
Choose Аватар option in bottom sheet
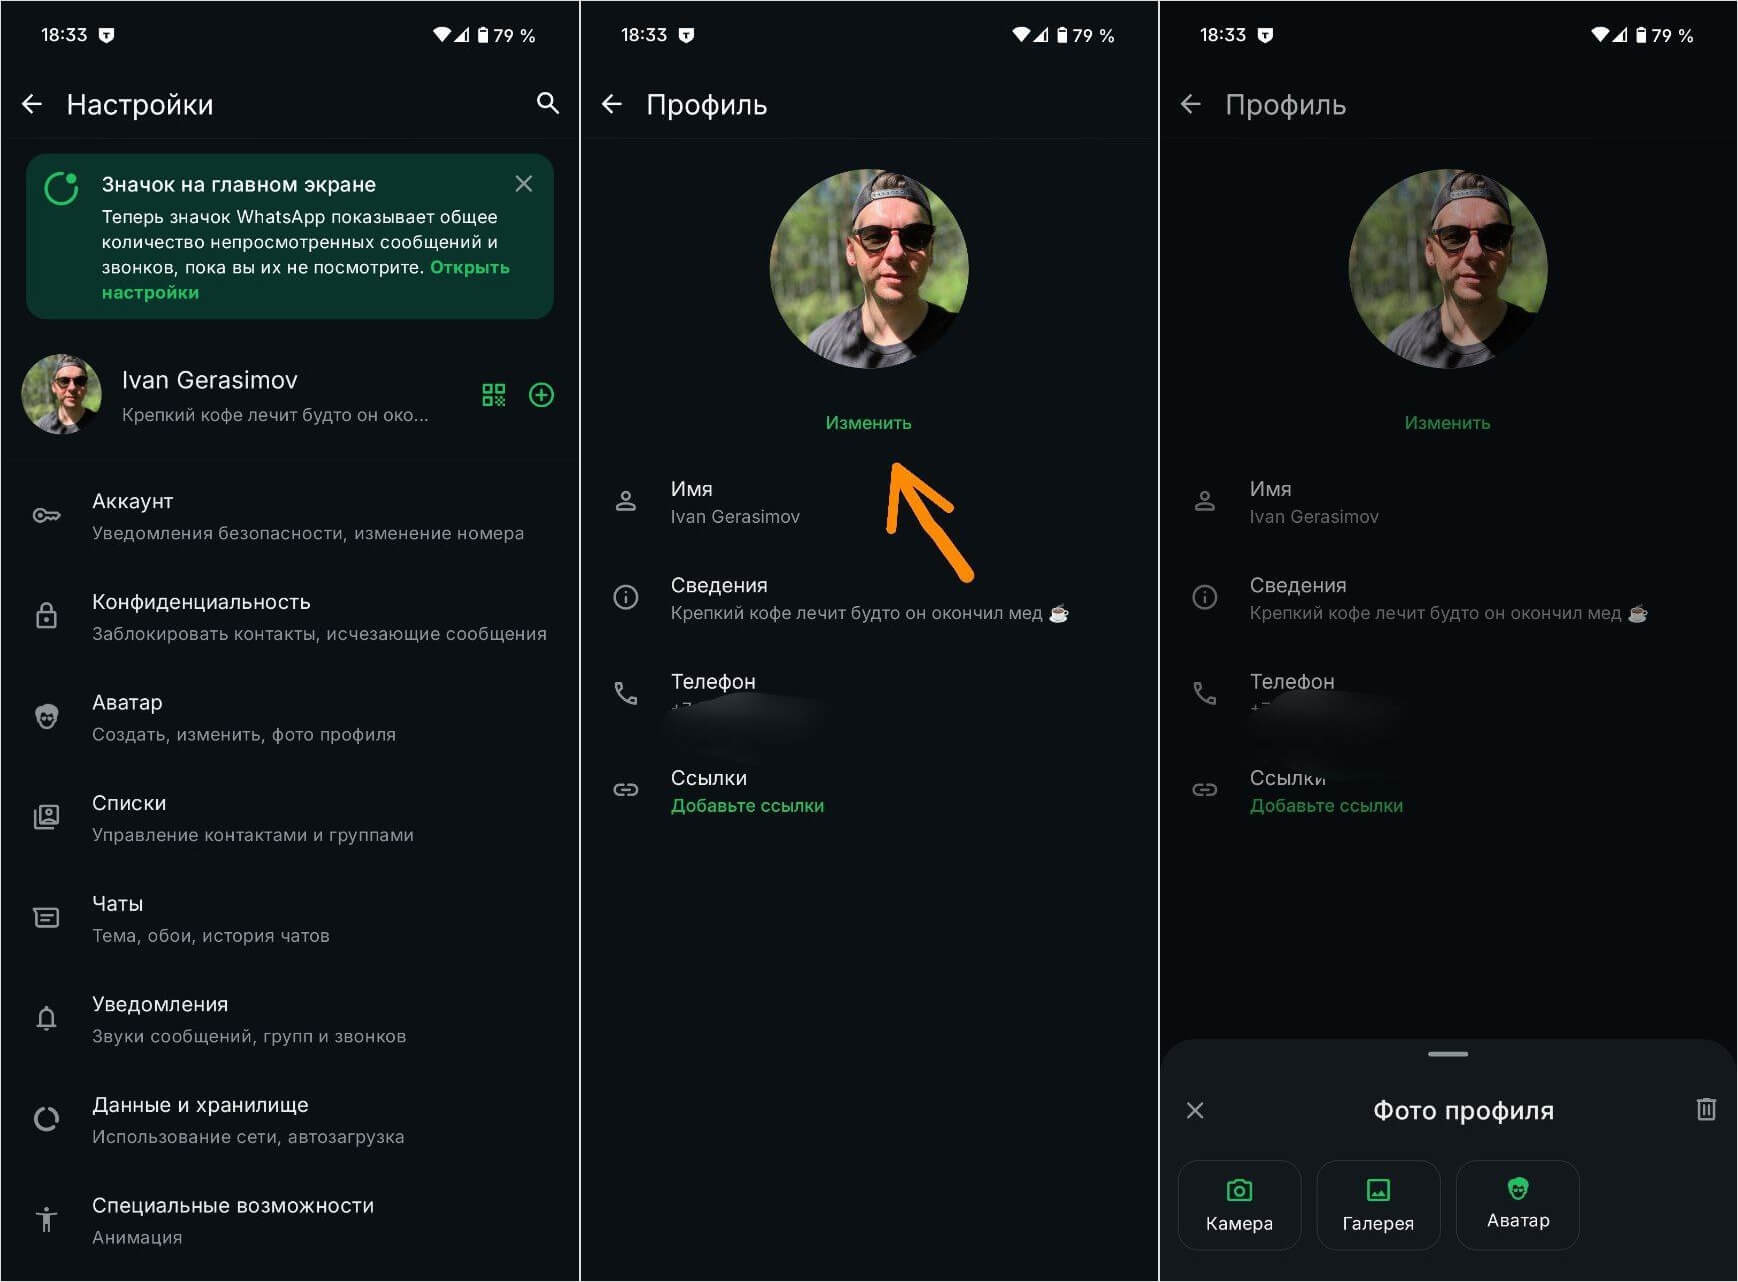click(1518, 1205)
